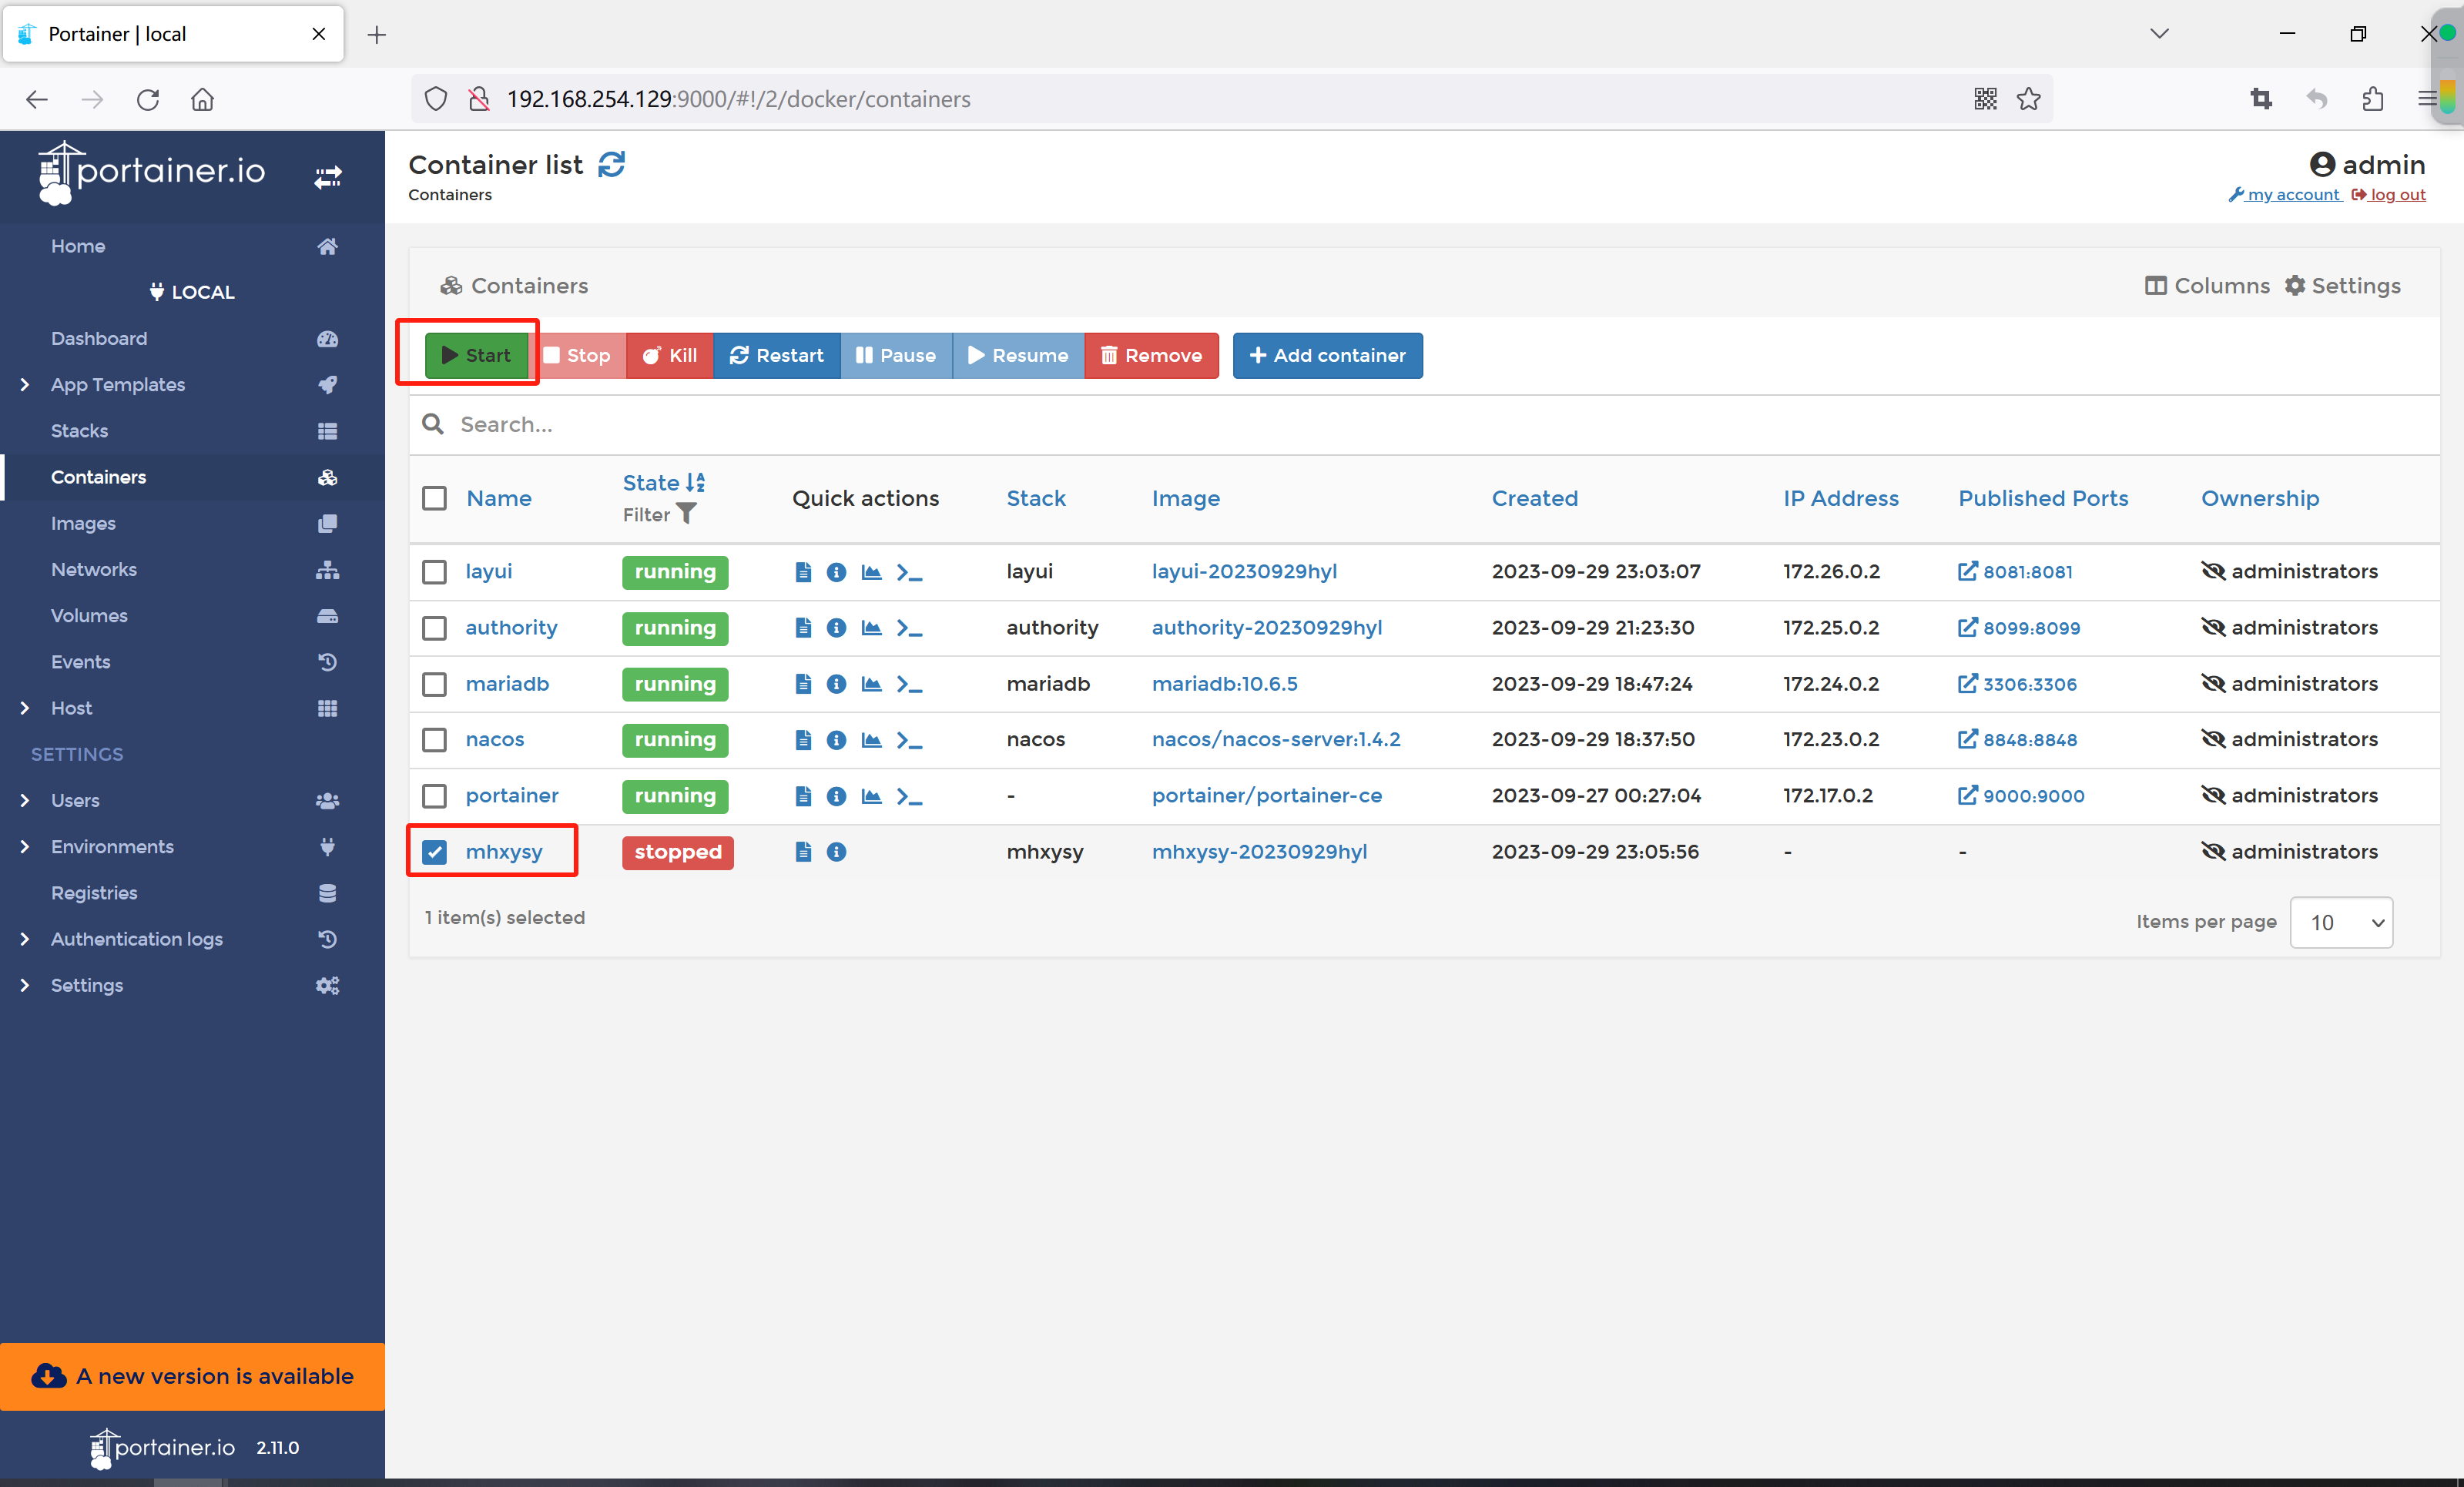Screen dimensions: 2464x1487
Task: Expand the App Templates sidebar section
Action: pyautogui.click(x=25, y=385)
